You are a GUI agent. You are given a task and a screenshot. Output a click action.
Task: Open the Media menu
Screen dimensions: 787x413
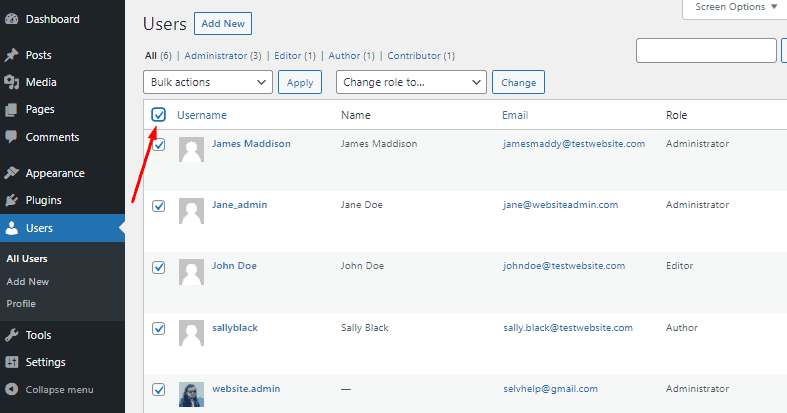point(41,82)
